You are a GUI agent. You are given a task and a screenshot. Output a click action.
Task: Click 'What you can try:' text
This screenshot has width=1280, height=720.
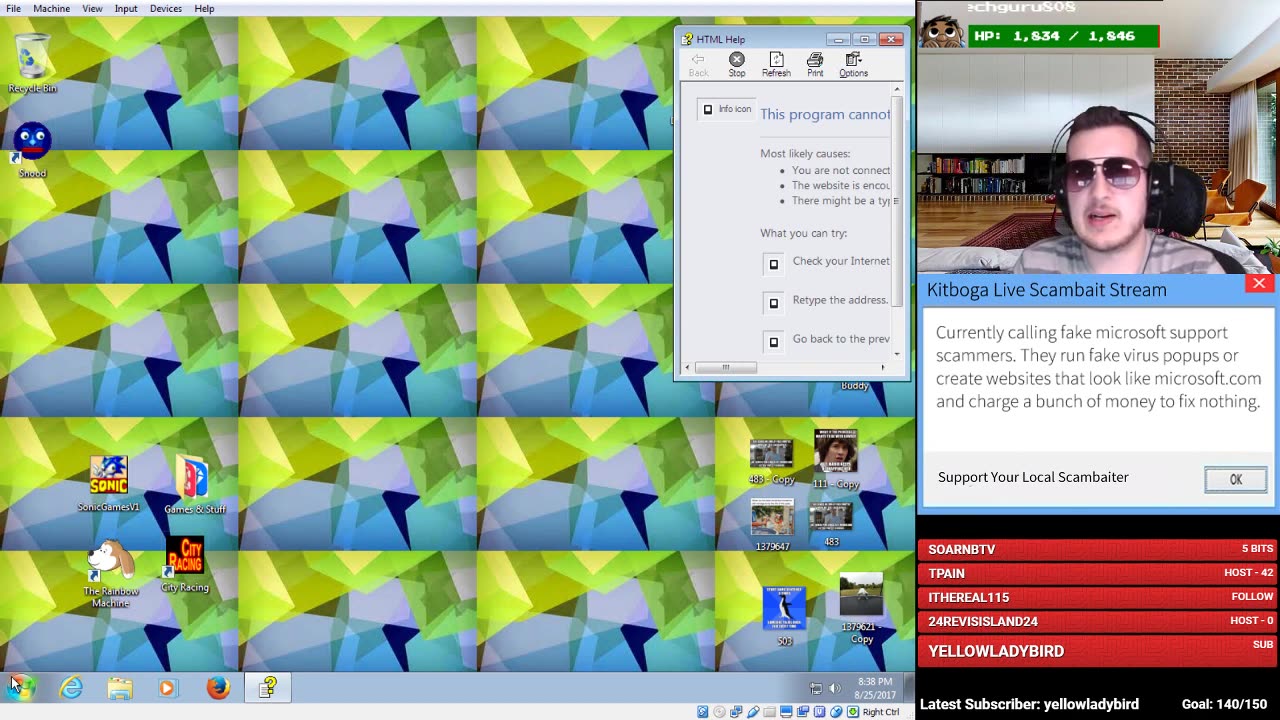803,233
